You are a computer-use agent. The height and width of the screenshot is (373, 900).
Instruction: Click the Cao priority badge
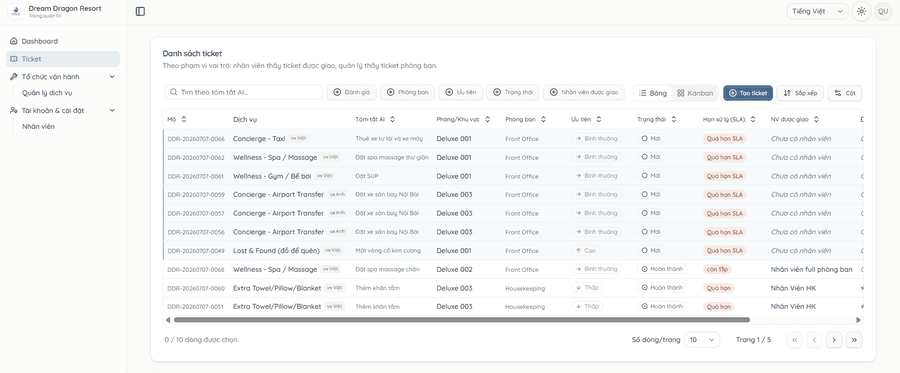585,251
